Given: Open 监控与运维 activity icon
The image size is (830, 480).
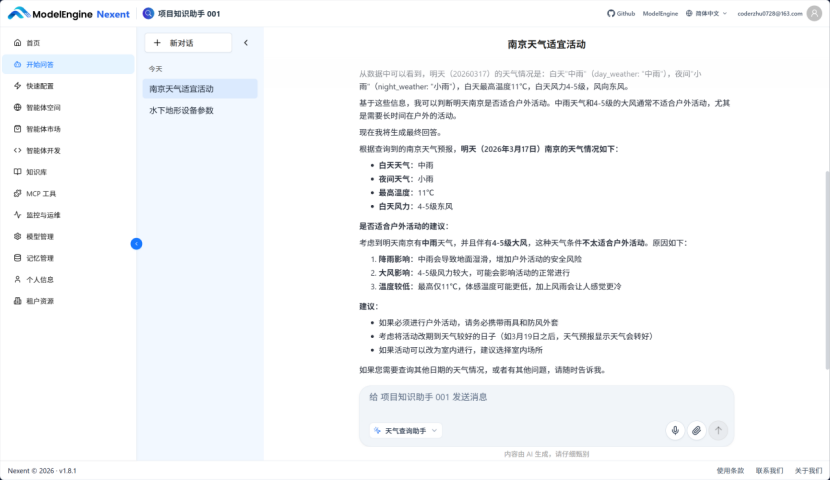Looking at the screenshot, I should coord(17,215).
